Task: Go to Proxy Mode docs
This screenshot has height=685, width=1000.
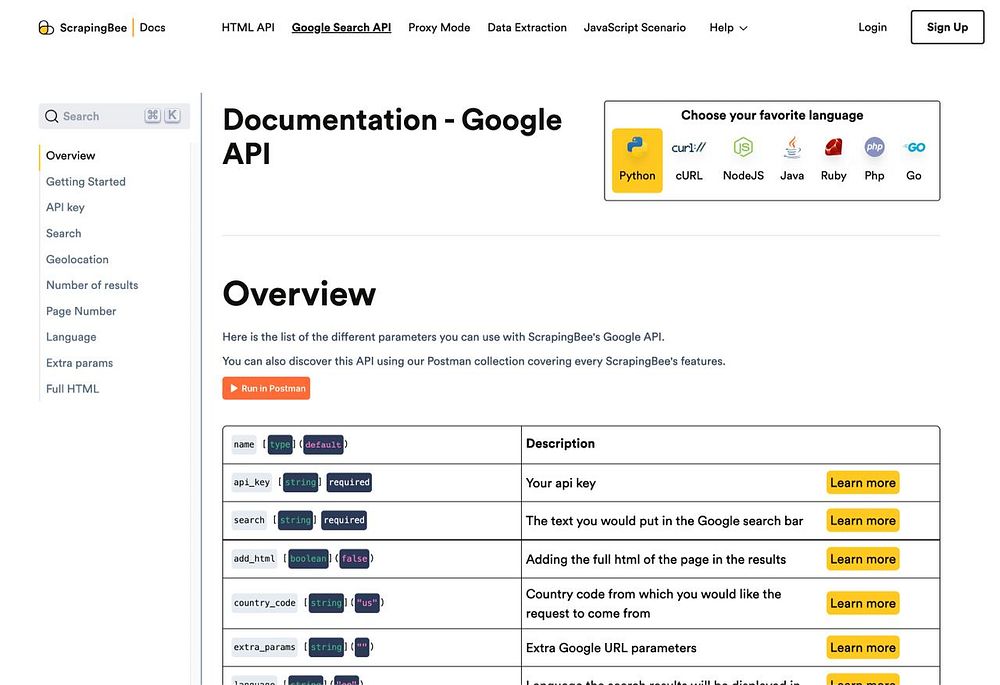Action: point(439,27)
